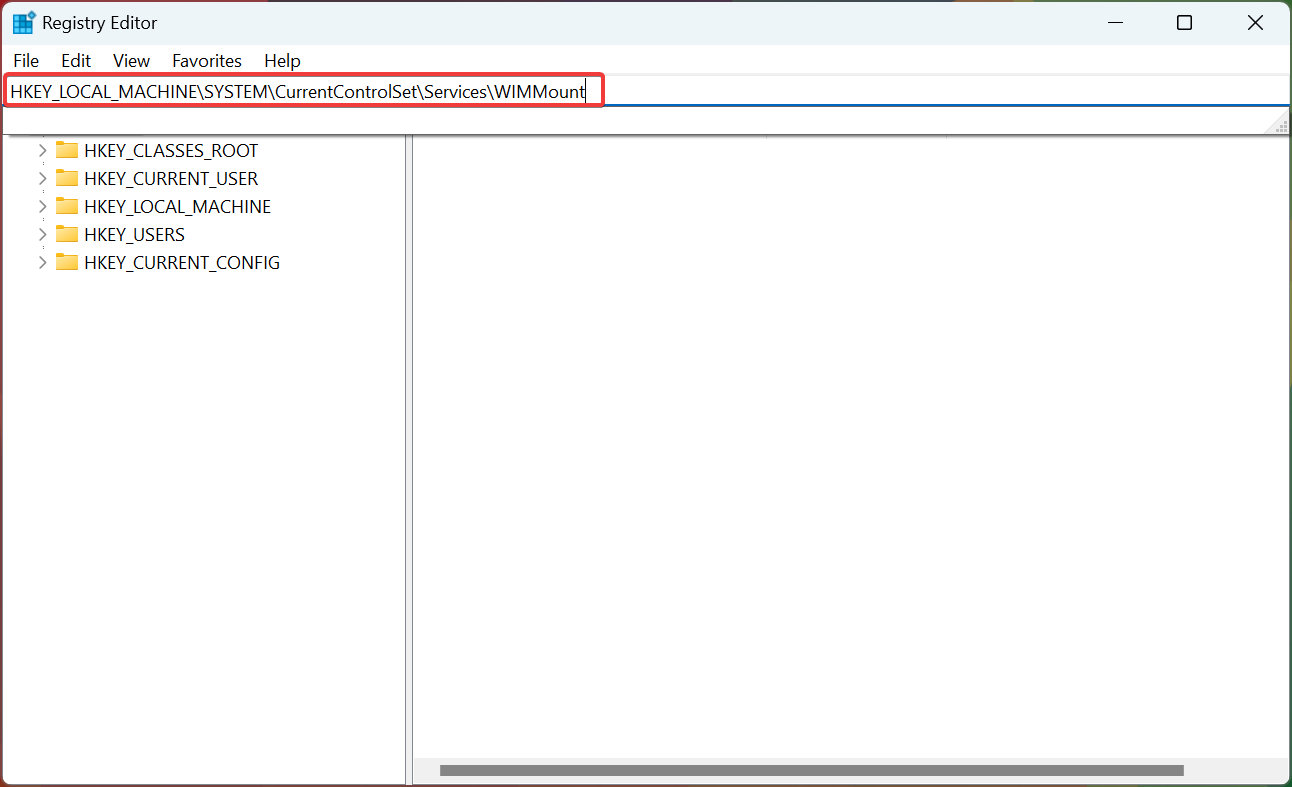
Task: Select the HKEY_CLASSES_ROOT key label
Action: [171, 151]
